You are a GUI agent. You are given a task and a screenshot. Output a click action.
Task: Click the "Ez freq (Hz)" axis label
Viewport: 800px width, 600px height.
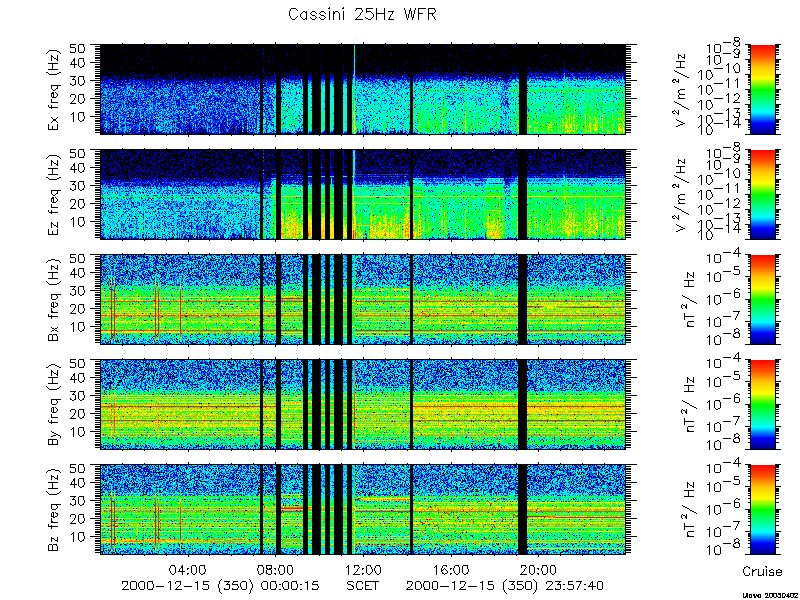[x=54, y=194]
